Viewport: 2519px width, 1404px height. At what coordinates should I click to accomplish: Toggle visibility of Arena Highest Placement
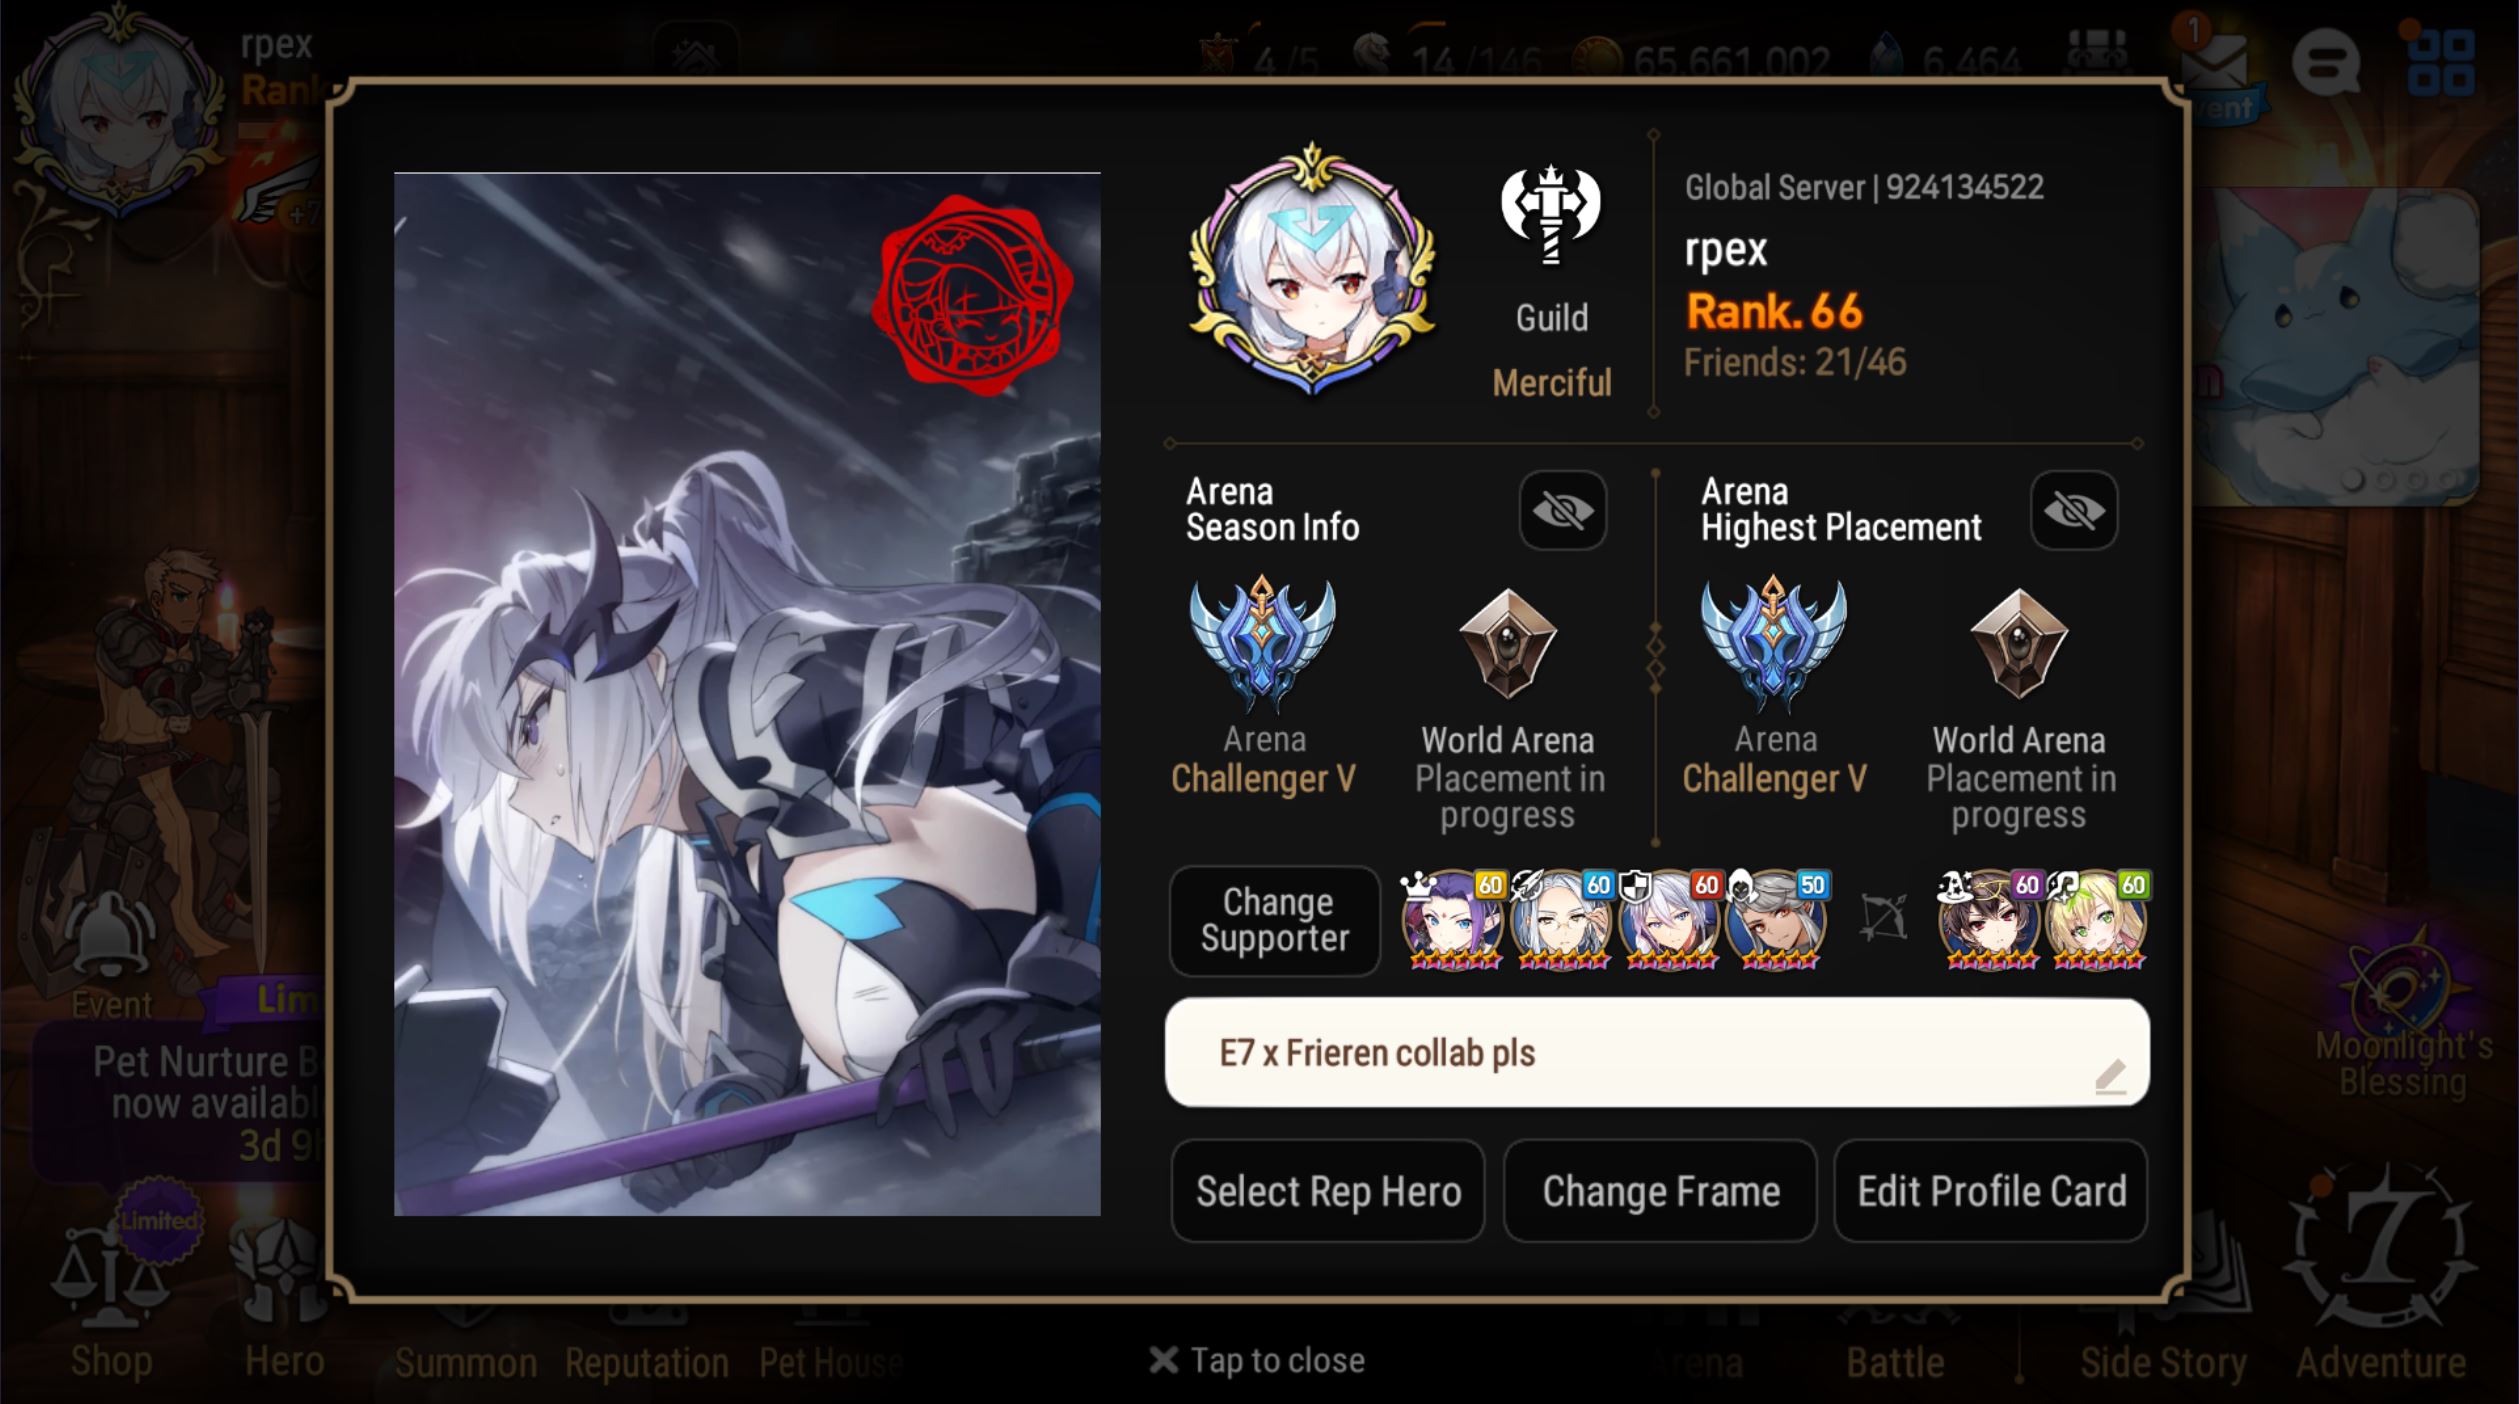pyautogui.click(x=2074, y=511)
